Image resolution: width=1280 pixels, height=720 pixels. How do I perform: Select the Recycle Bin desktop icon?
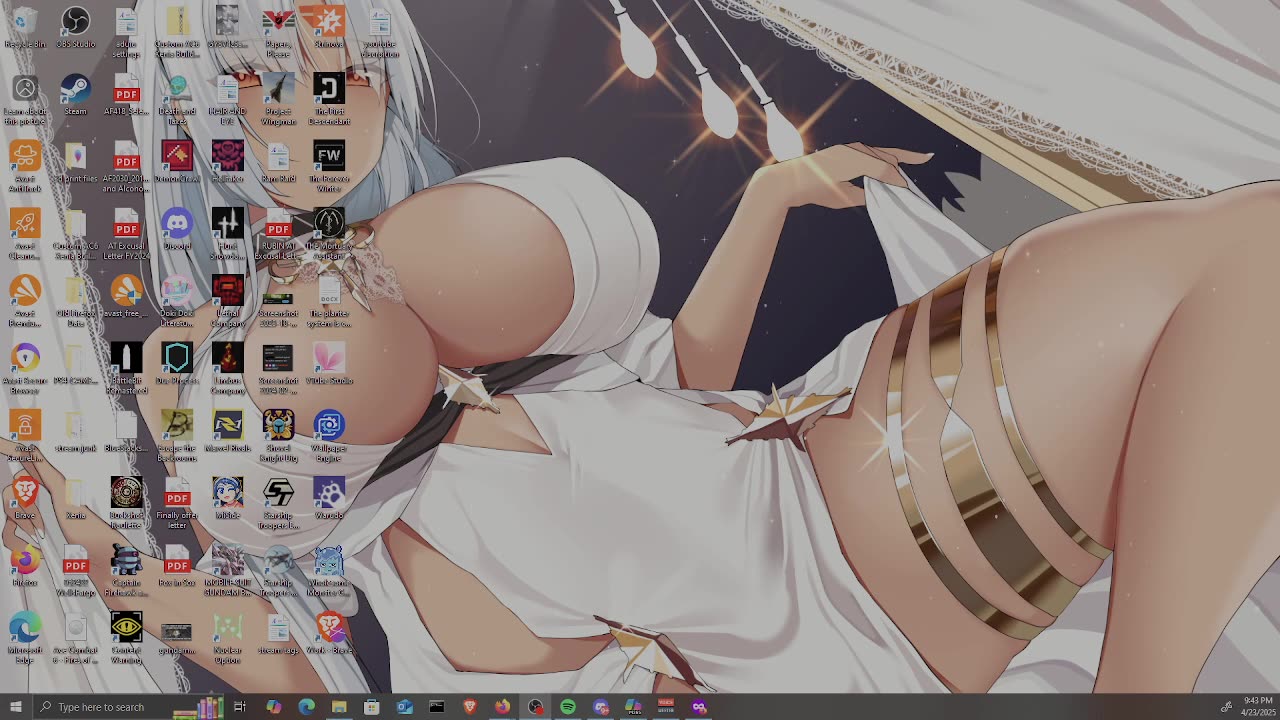tap(24, 27)
